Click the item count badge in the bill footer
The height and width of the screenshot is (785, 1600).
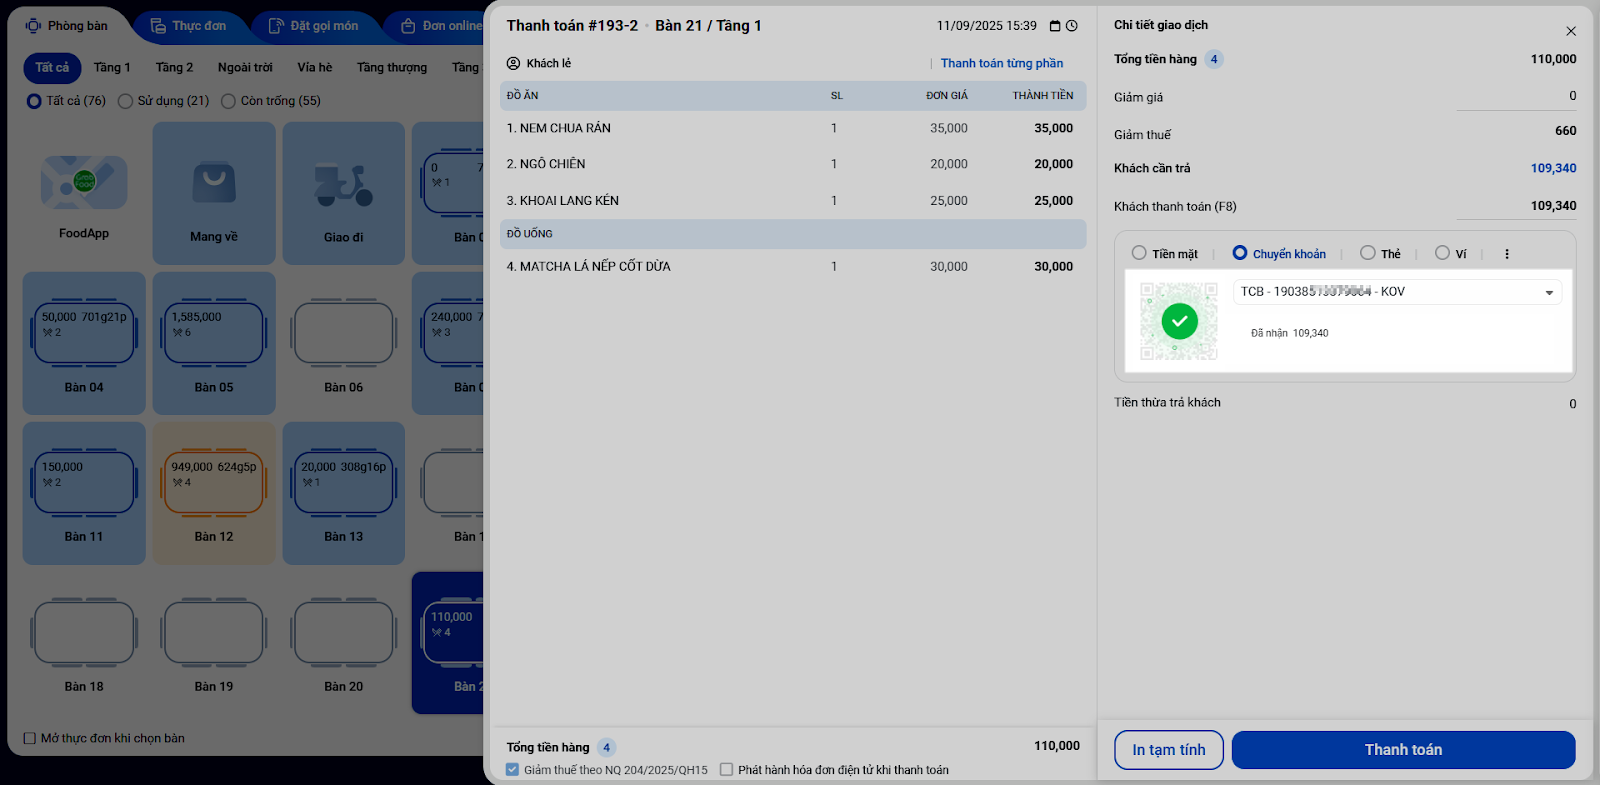click(x=606, y=747)
